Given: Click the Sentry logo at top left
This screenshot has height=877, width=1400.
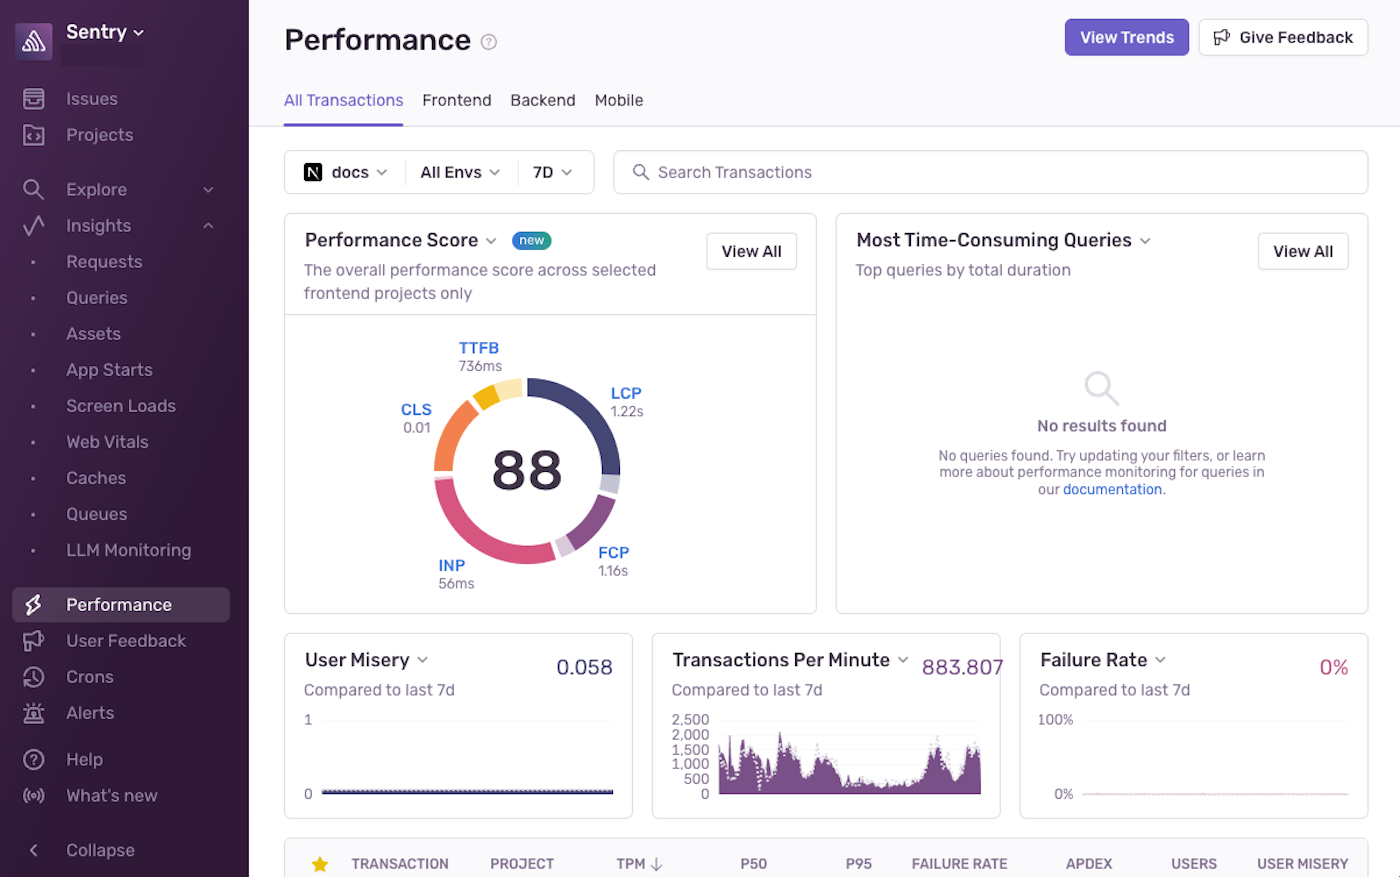Looking at the screenshot, I should tap(35, 40).
